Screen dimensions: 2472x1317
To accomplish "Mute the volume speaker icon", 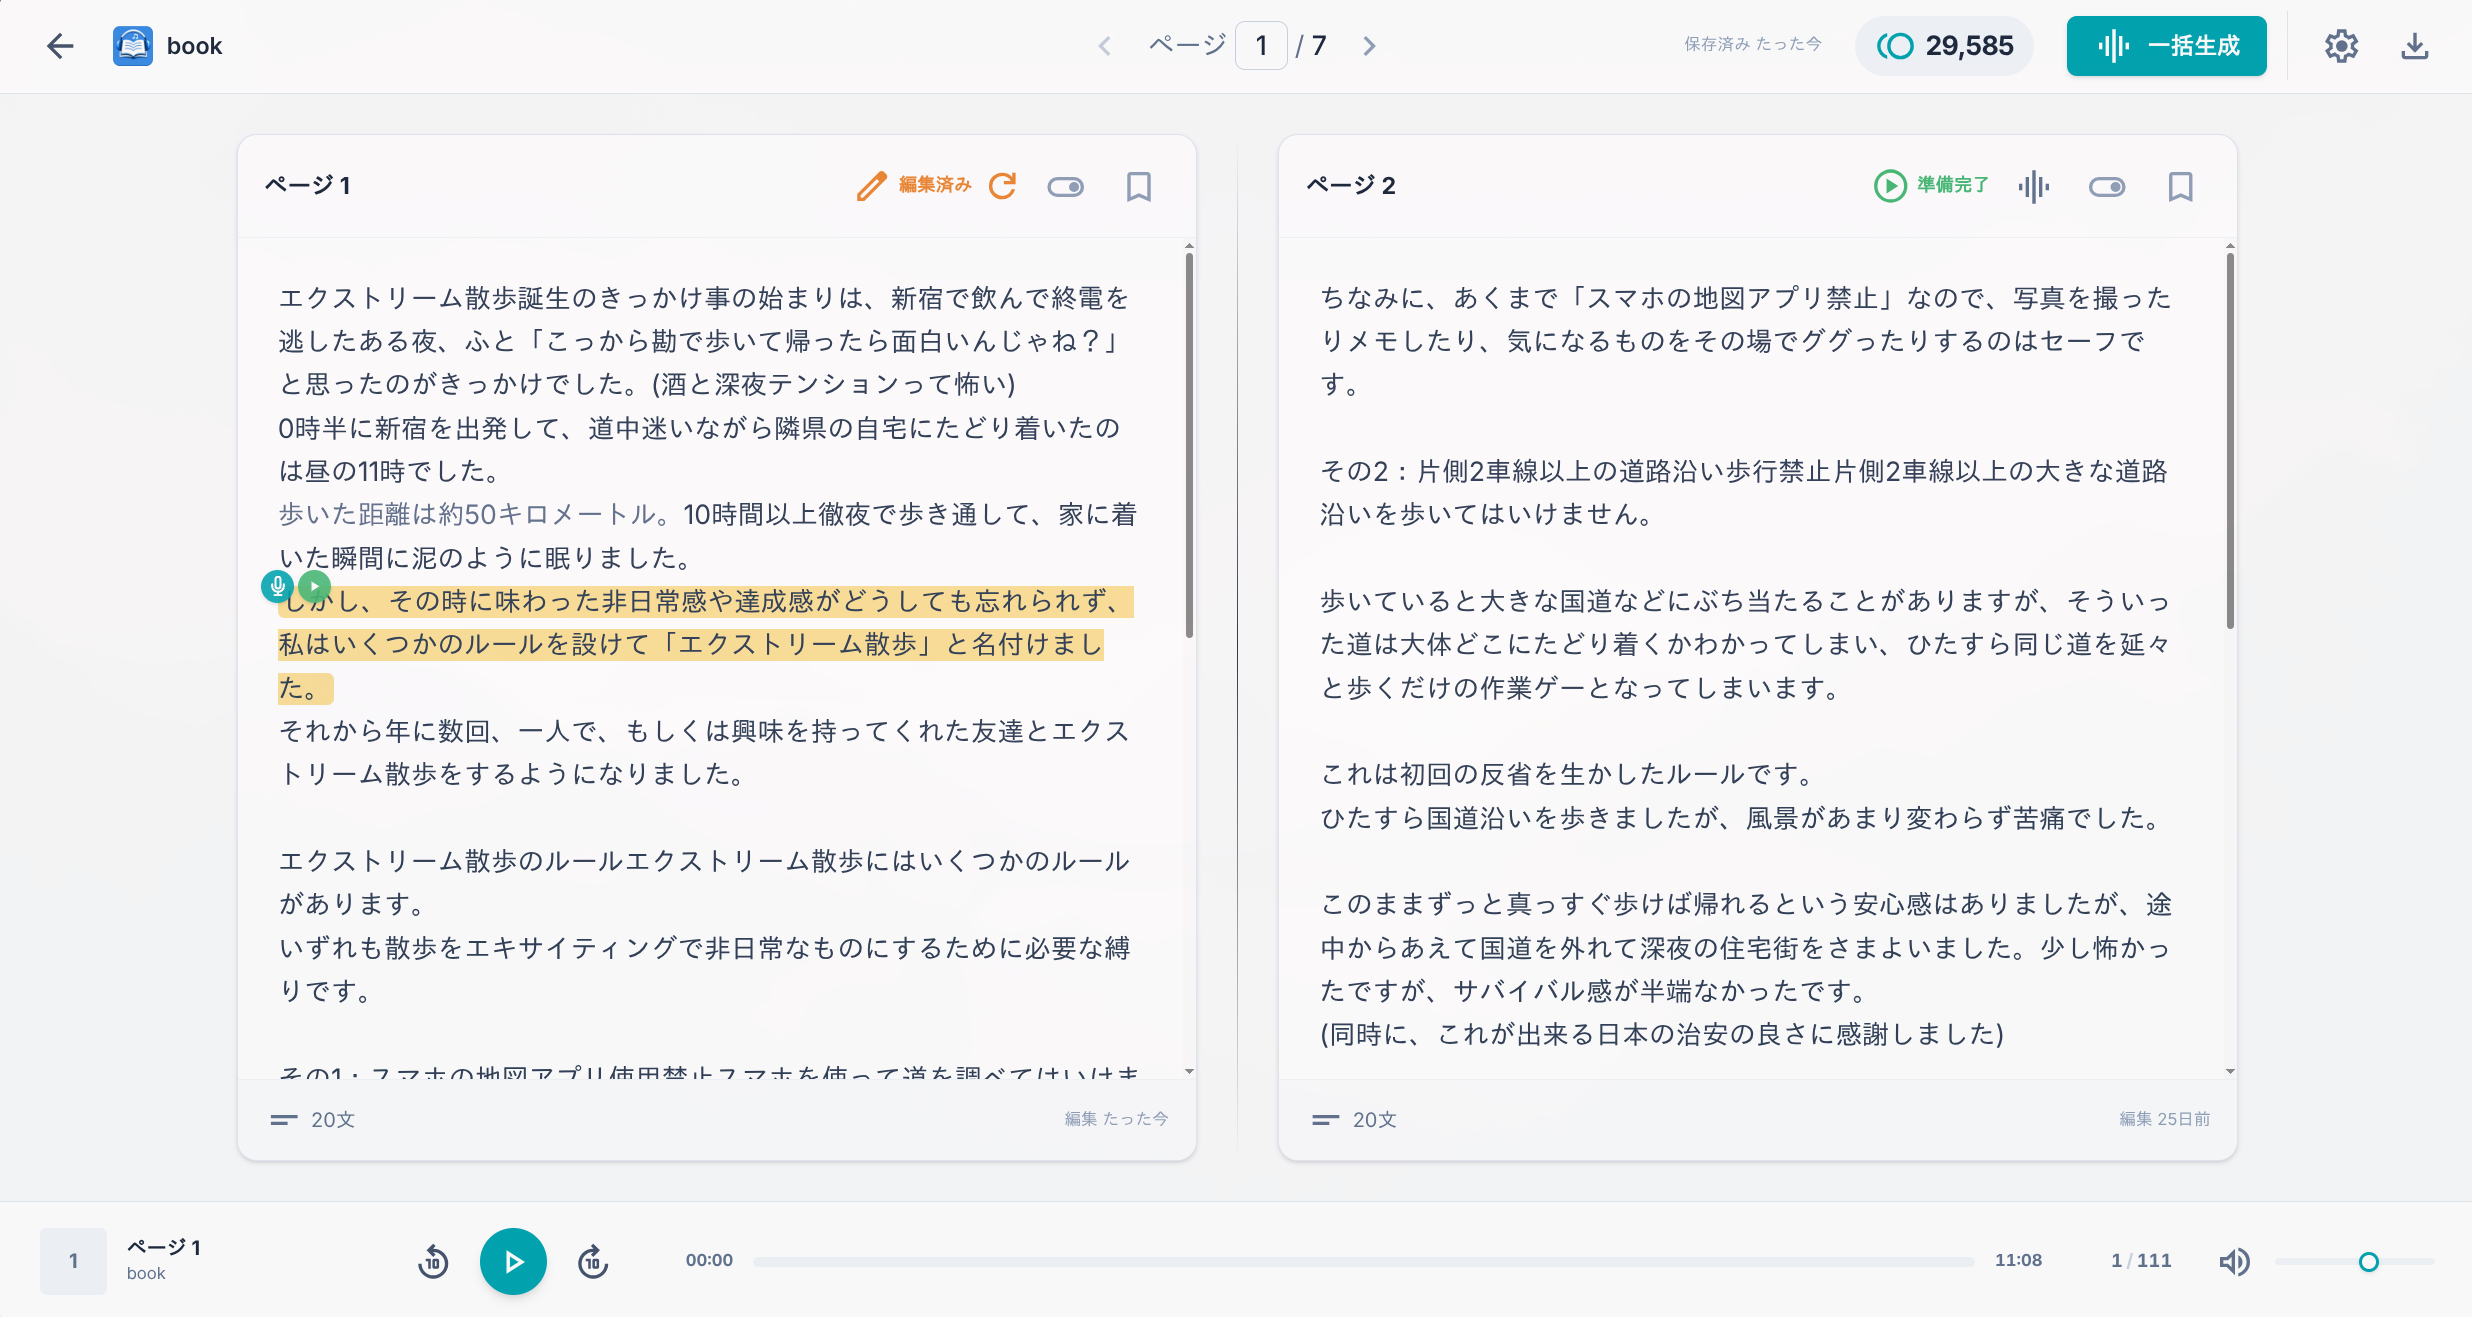I will pyautogui.click(x=2234, y=1261).
